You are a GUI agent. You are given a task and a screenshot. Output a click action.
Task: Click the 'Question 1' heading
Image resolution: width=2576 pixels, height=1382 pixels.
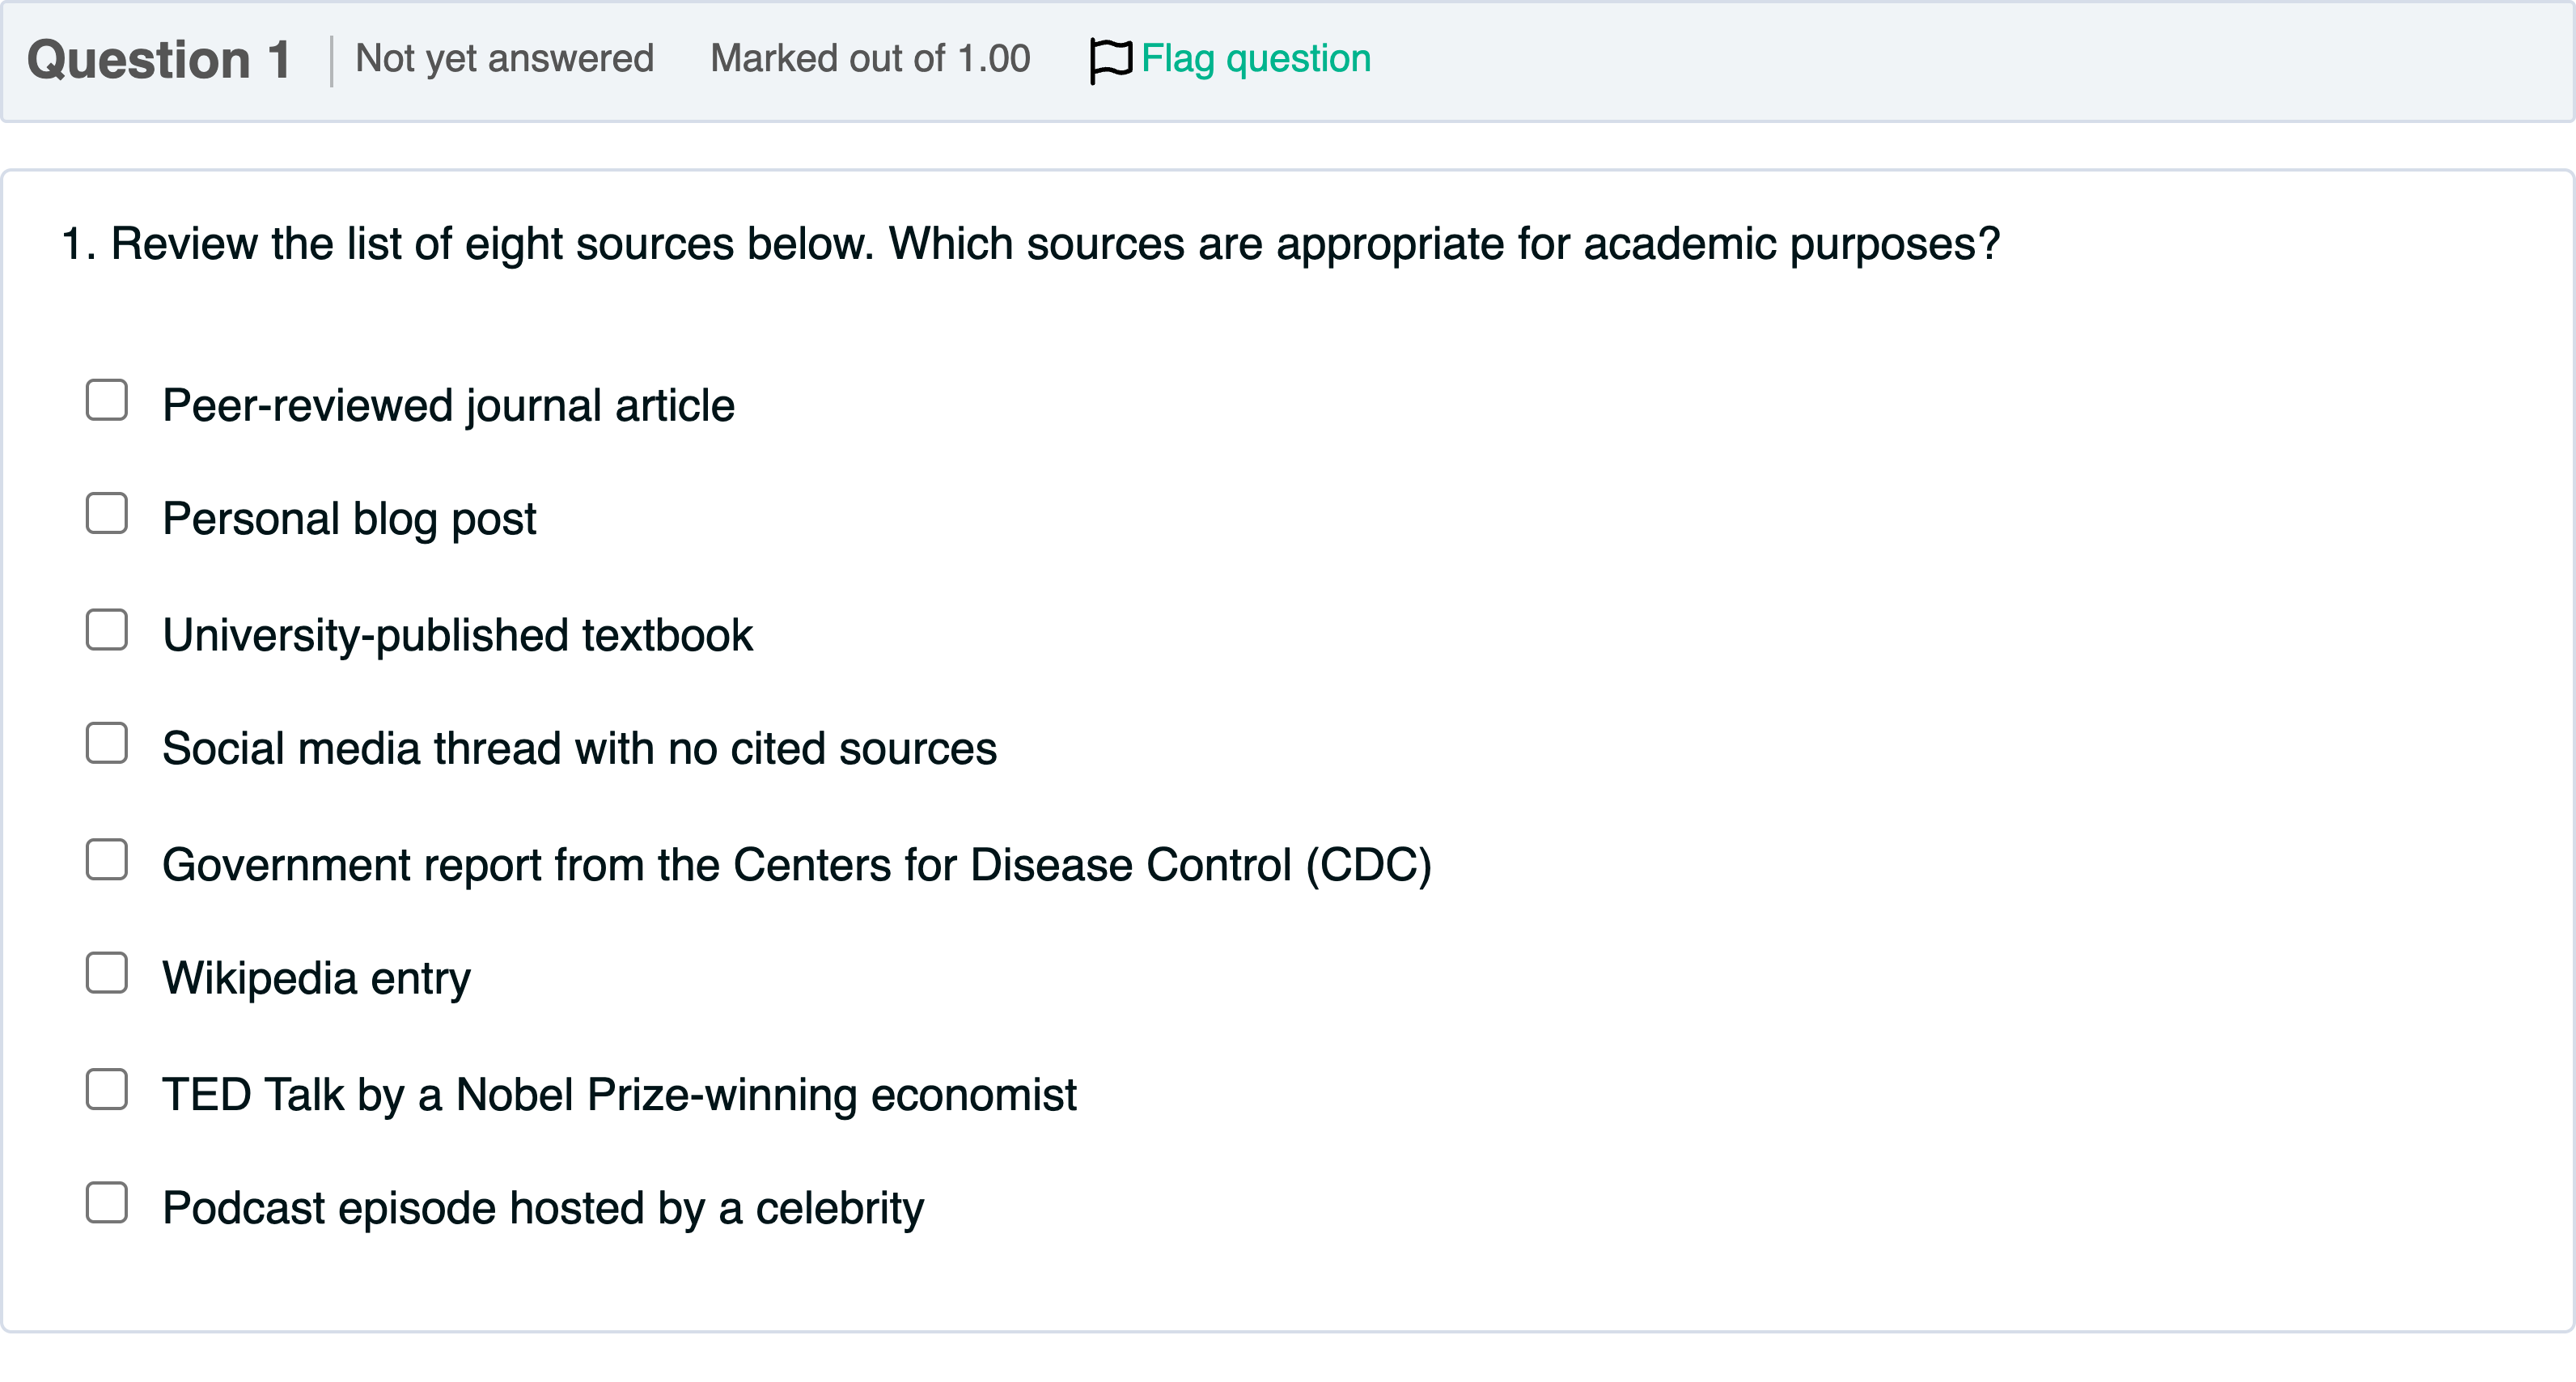click(159, 60)
